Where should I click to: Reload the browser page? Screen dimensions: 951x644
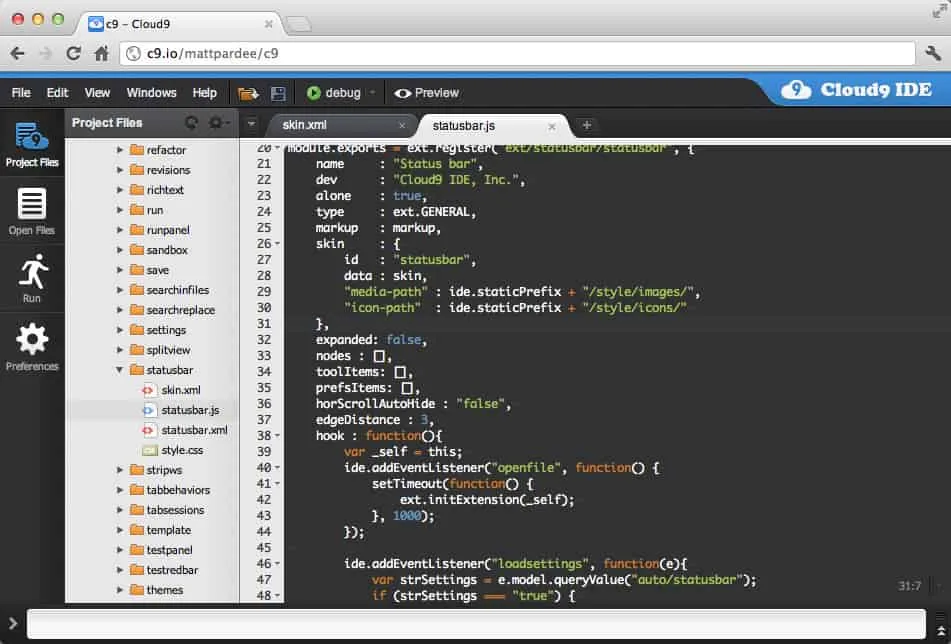[x=73, y=53]
